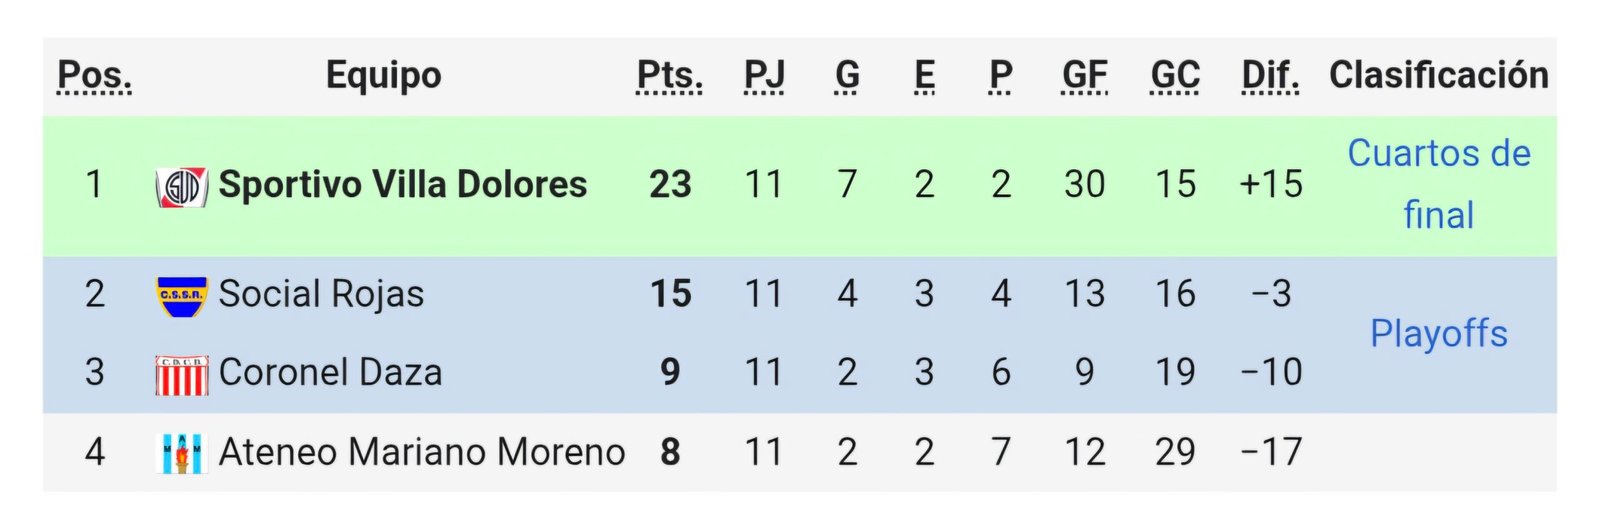Screen dimensions: 1600x513
Task: Click the +15 goal difference cell
Action: 1270,185
